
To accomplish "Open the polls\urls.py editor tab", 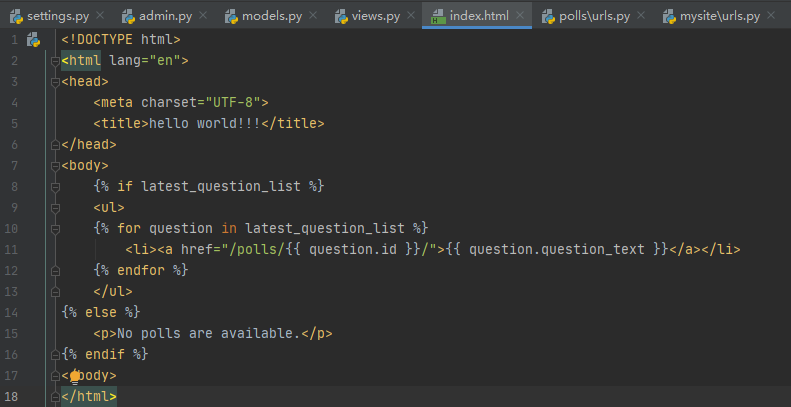I will (x=593, y=17).
